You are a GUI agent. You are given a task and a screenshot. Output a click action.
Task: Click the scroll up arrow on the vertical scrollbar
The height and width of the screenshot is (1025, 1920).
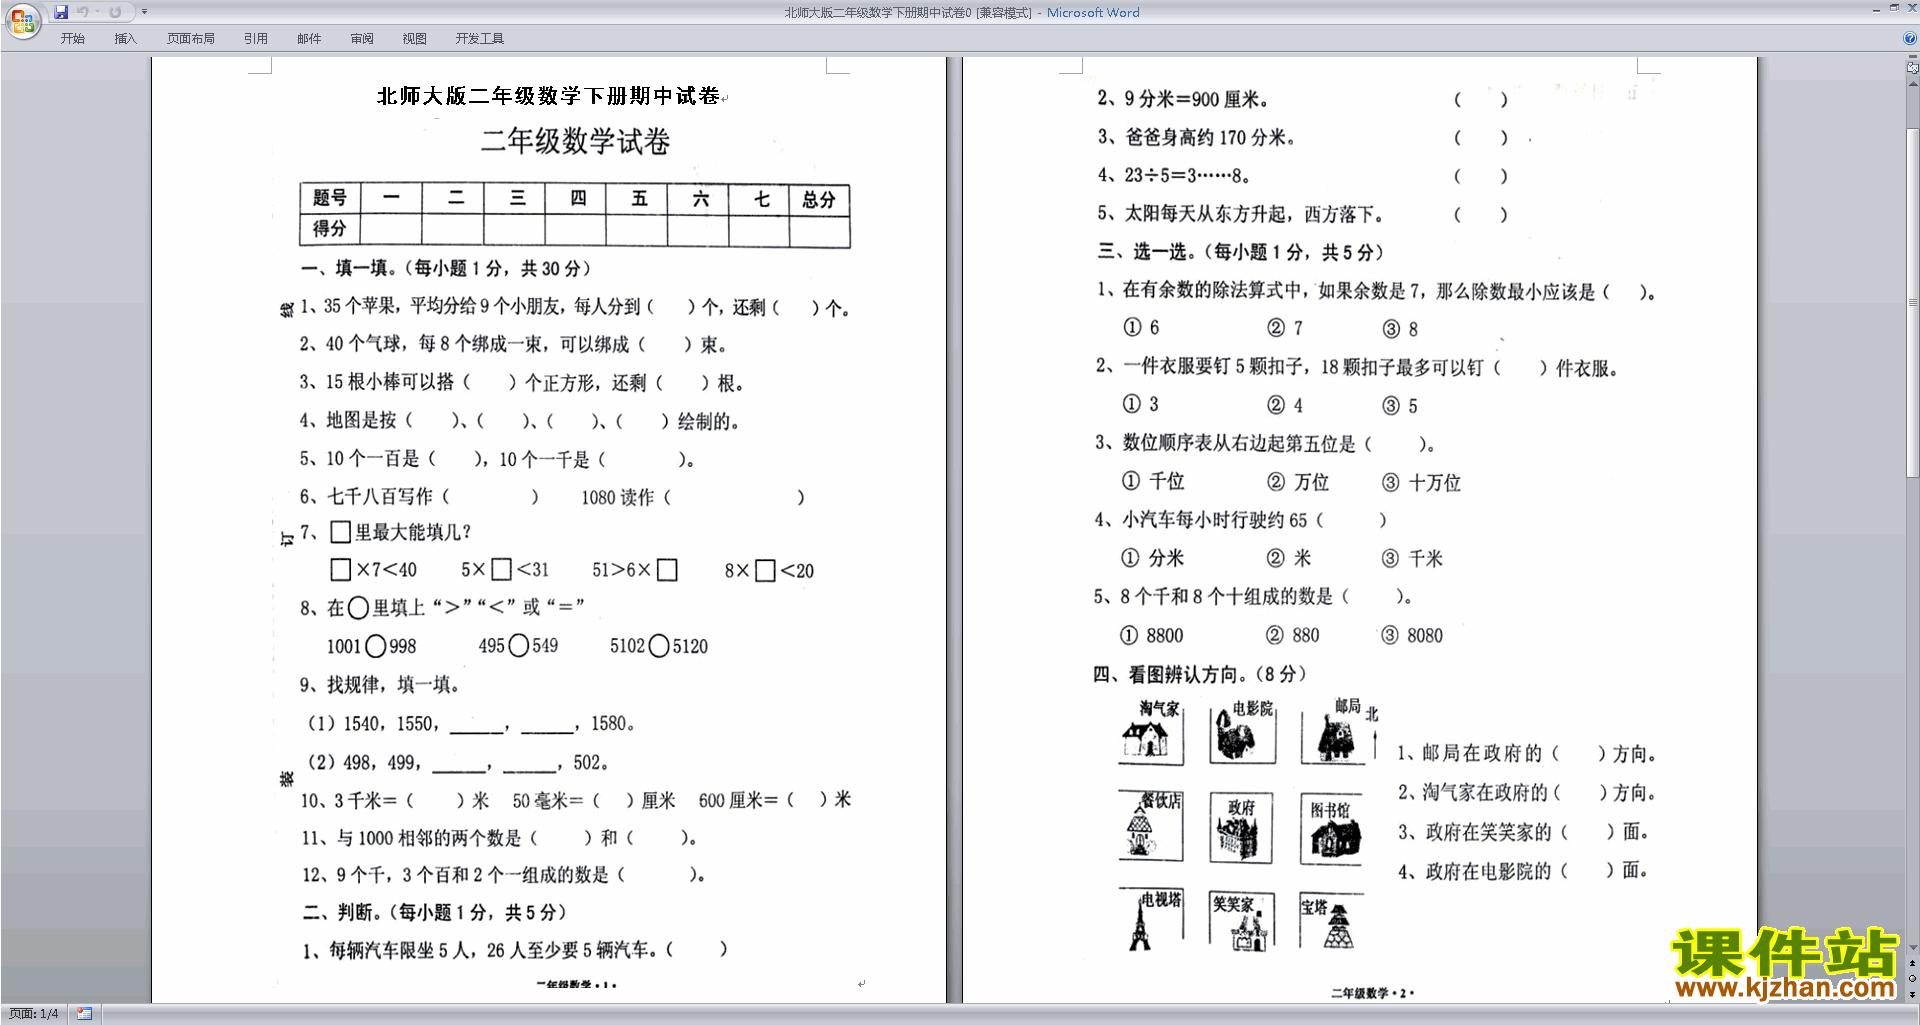click(1913, 83)
